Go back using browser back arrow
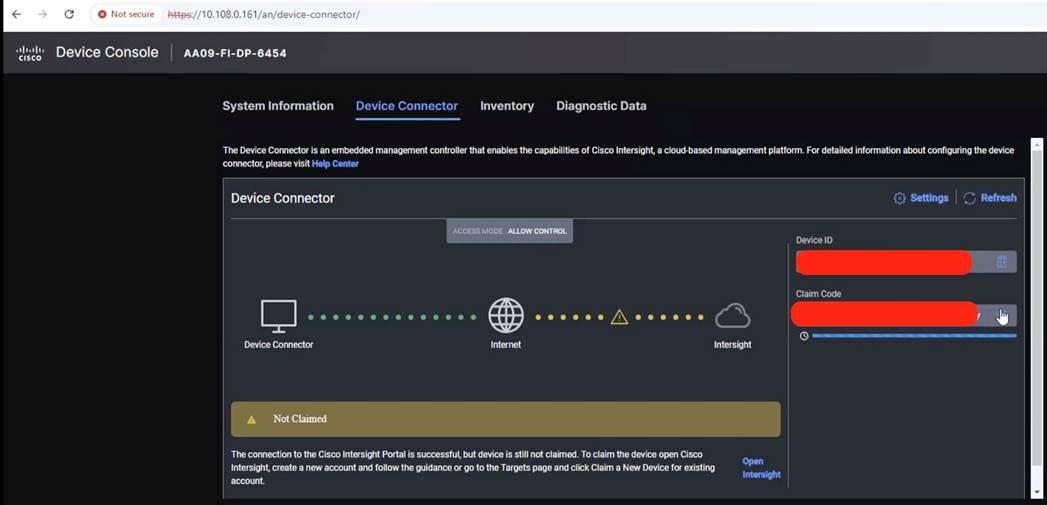The image size is (1047, 505). pyautogui.click(x=16, y=14)
